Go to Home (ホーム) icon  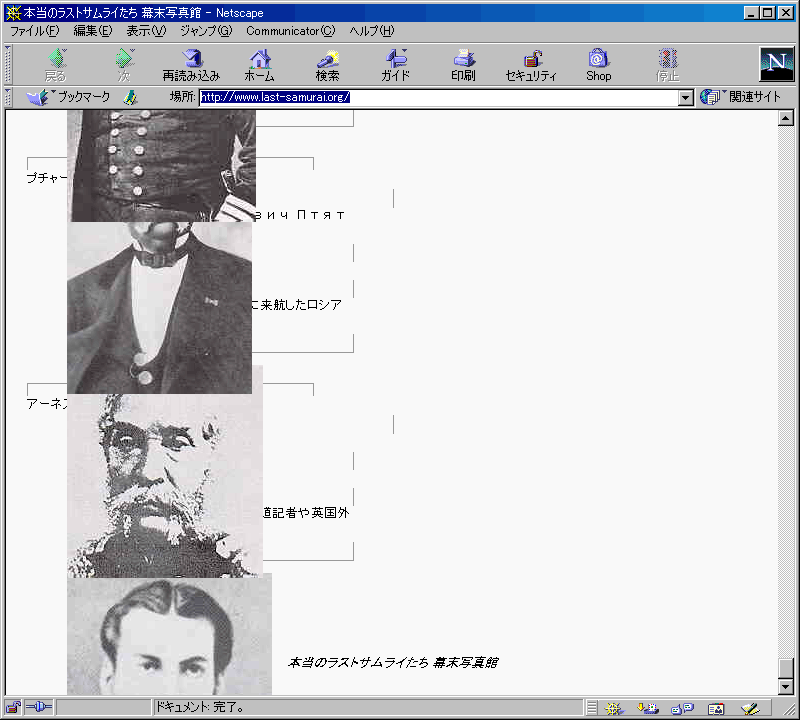point(259,65)
